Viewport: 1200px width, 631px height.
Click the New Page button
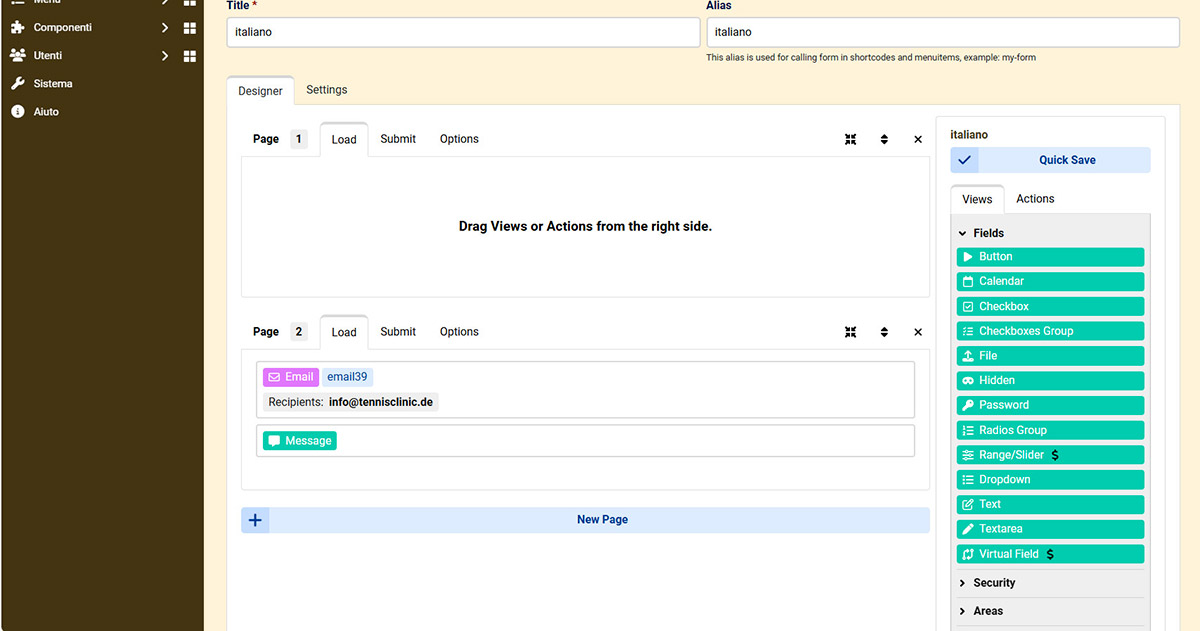(602, 520)
